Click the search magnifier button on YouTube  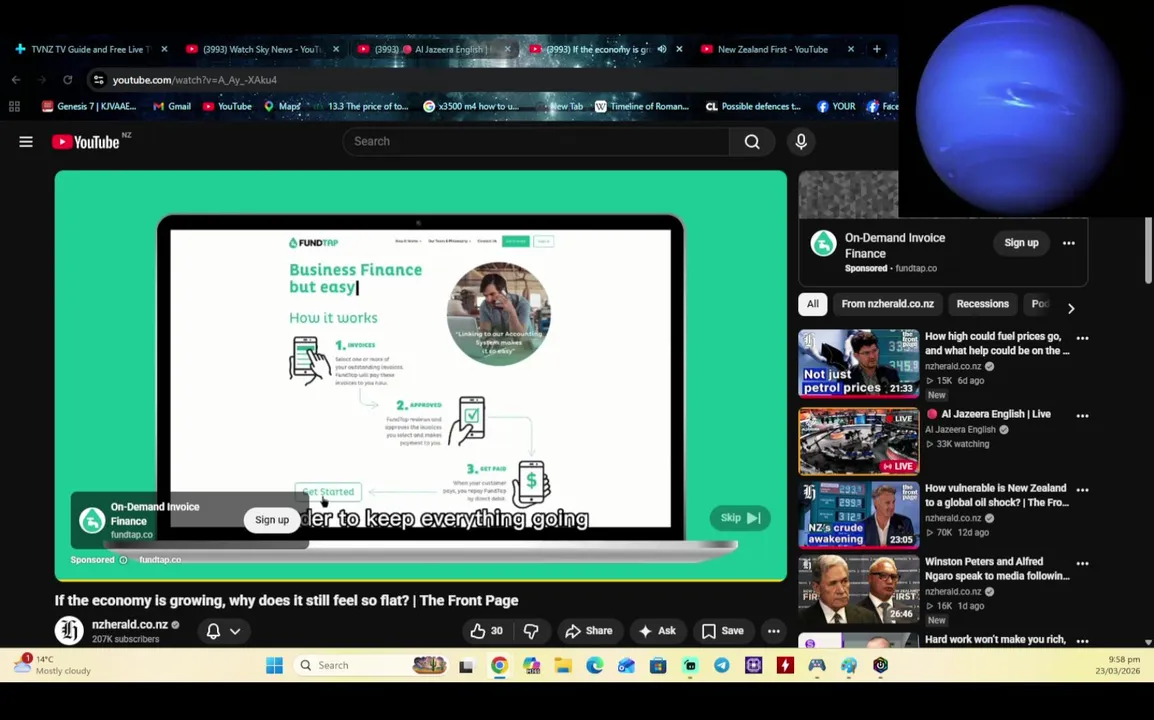tap(751, 141)
